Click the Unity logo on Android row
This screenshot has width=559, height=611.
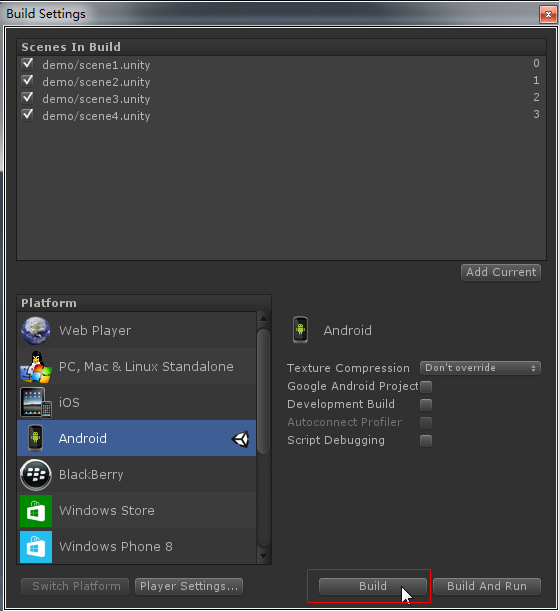240,439
